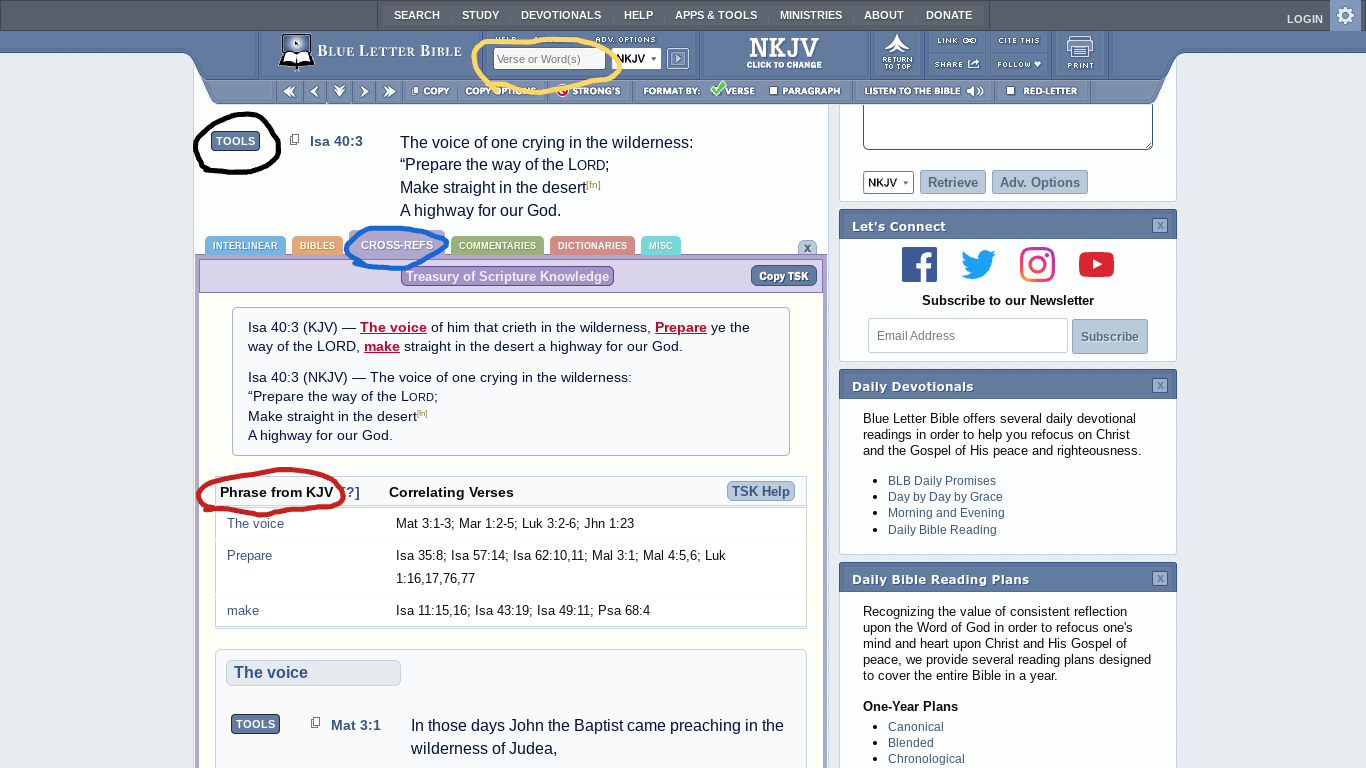Screen dimensions: 1366x768
Task: Toggle the Verse format checkmark
Action: pyautogui.click(x=718, y=90)
